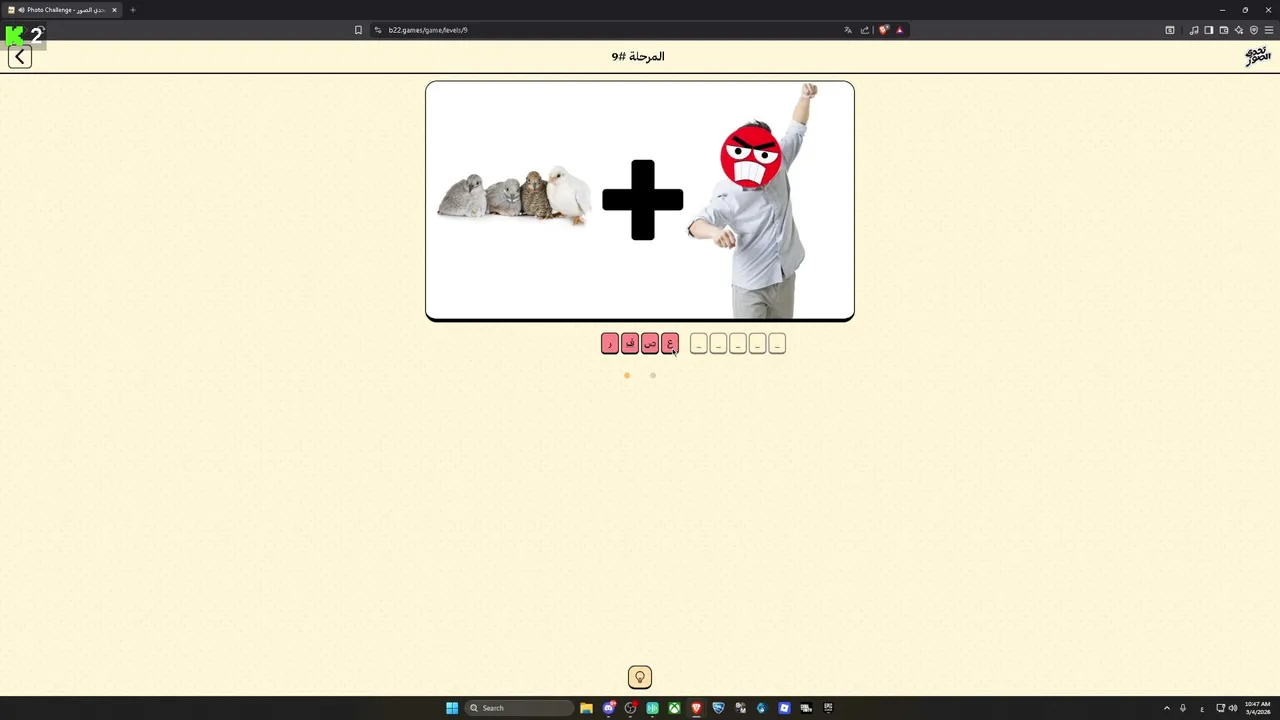Image resolution: width=1280 pixels, height=720 pixels.
Task: Click the green audio waveform taskbar app
Action: (652, 708)
